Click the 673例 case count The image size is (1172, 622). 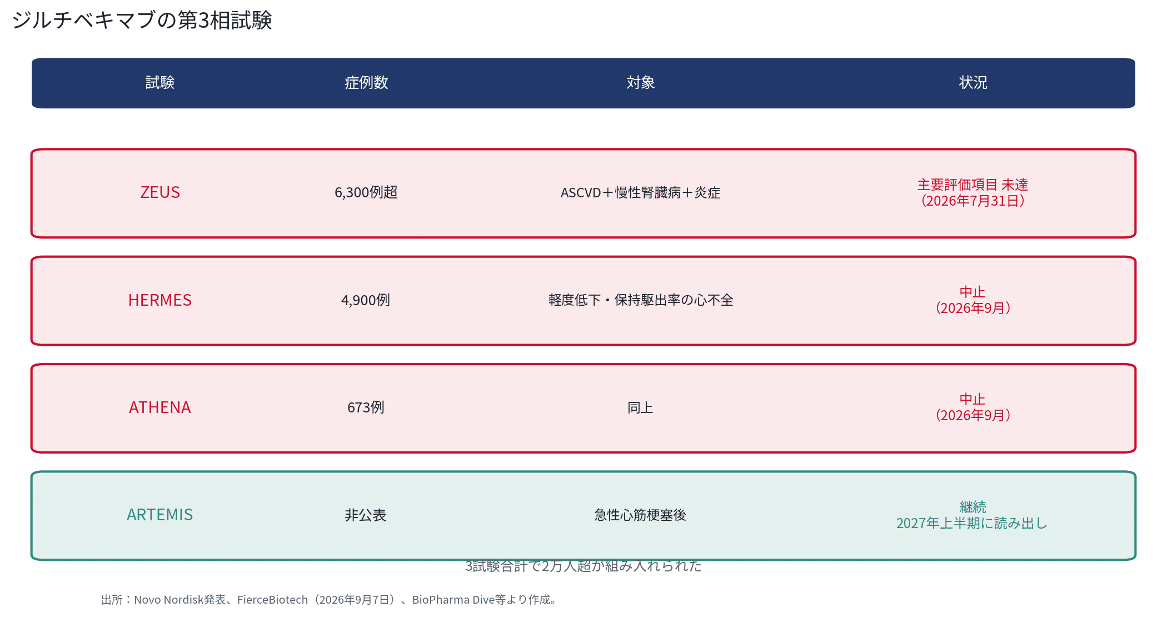pos(366,407)
